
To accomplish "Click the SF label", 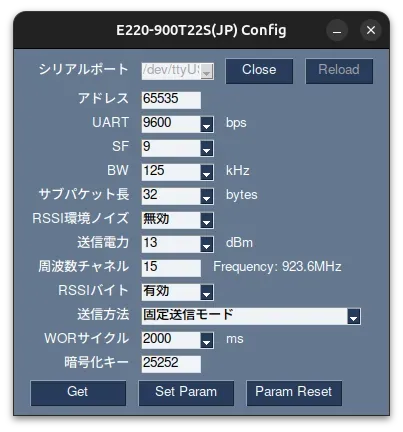I will [x=121, y=146].
